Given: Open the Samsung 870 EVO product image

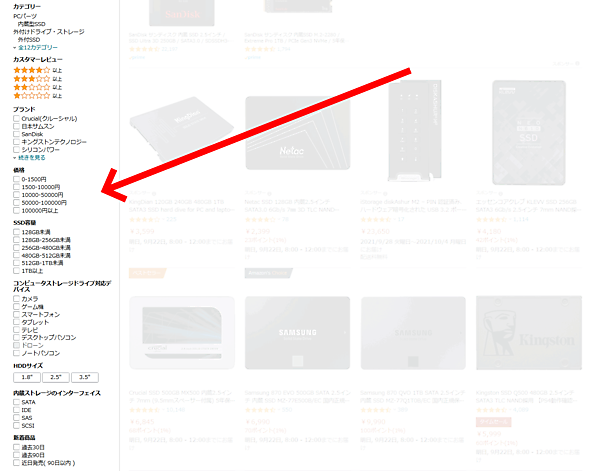Looking at the screenshot, I should click(x=298, y=333).
